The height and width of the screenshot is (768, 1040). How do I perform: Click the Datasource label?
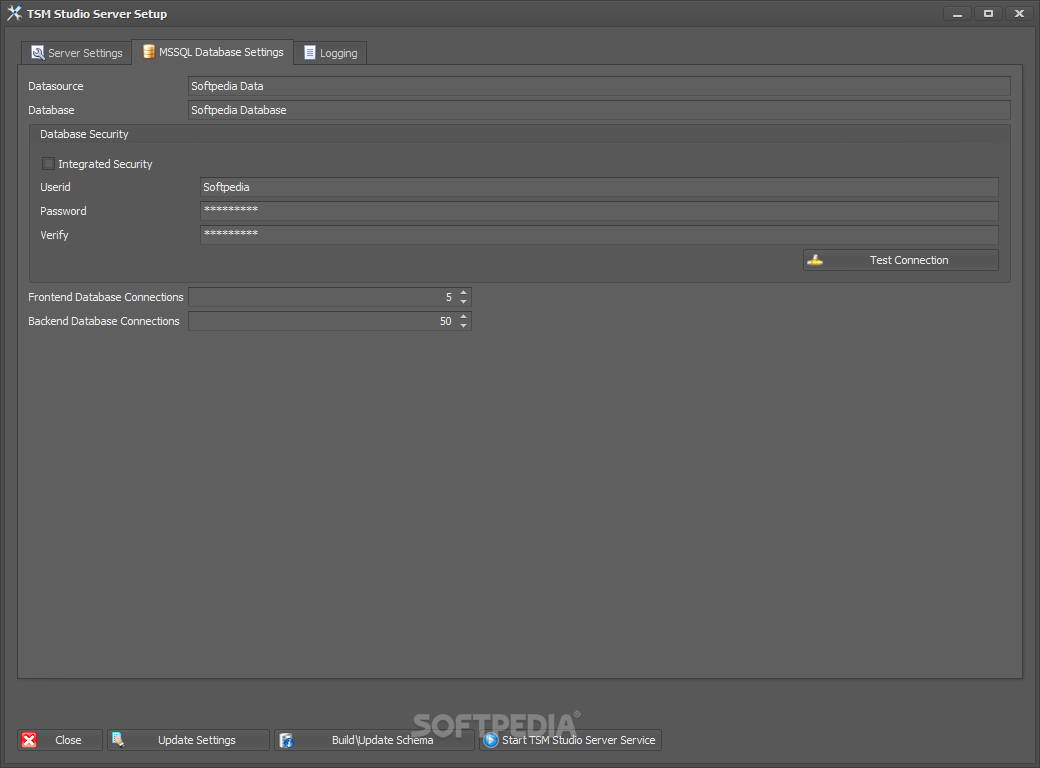[56, 86]
